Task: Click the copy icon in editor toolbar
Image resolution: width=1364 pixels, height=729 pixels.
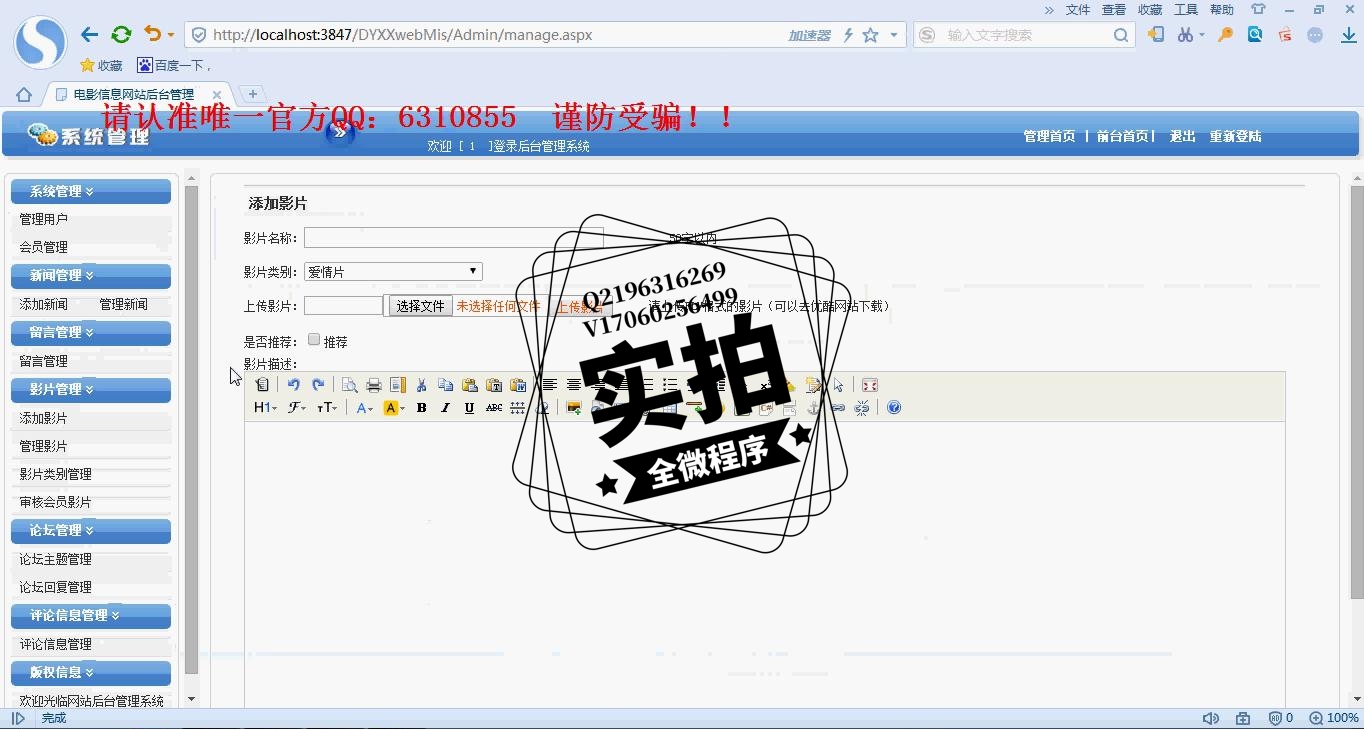Action: point(445,385)
